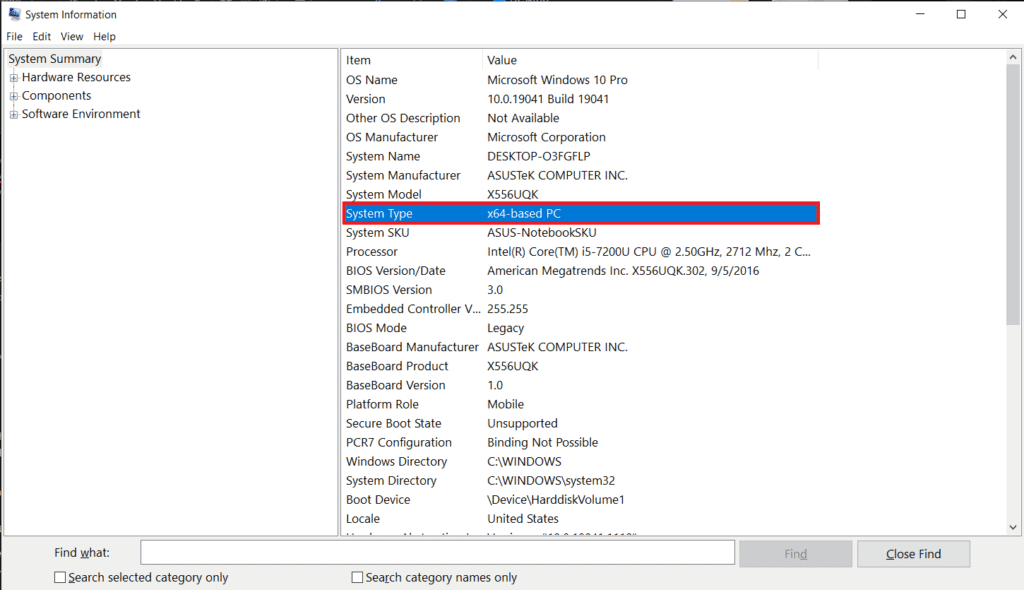Open the File menu
This screenshot has width=1024, height=590.
pyautogui.click(x=14, y=36)
